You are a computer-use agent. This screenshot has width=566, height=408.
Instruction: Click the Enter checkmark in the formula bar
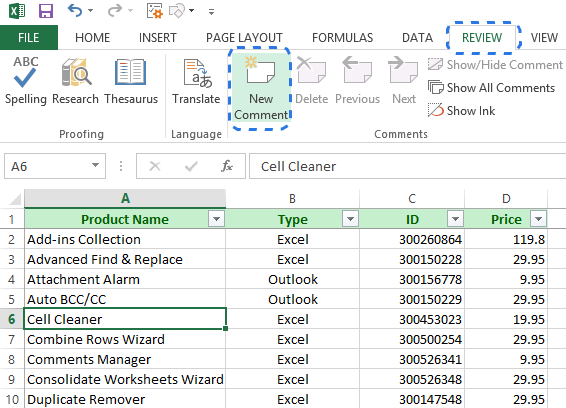(x=191, y=166)
